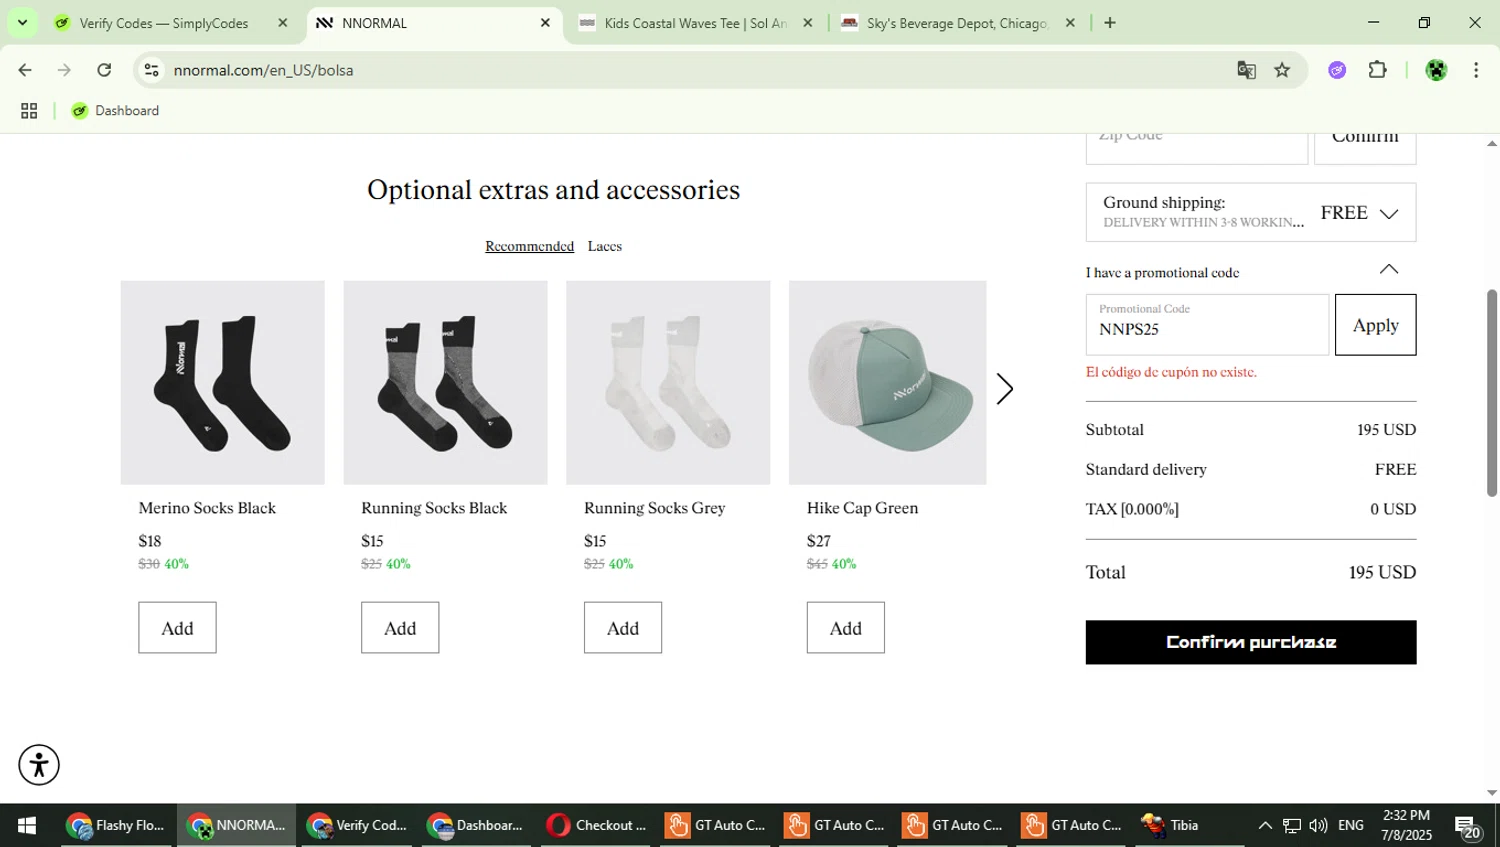The width and height of the screenshot is (1500, 847).
Task: Open Merino Socks Black product image
Action: [x=222, y=383]
